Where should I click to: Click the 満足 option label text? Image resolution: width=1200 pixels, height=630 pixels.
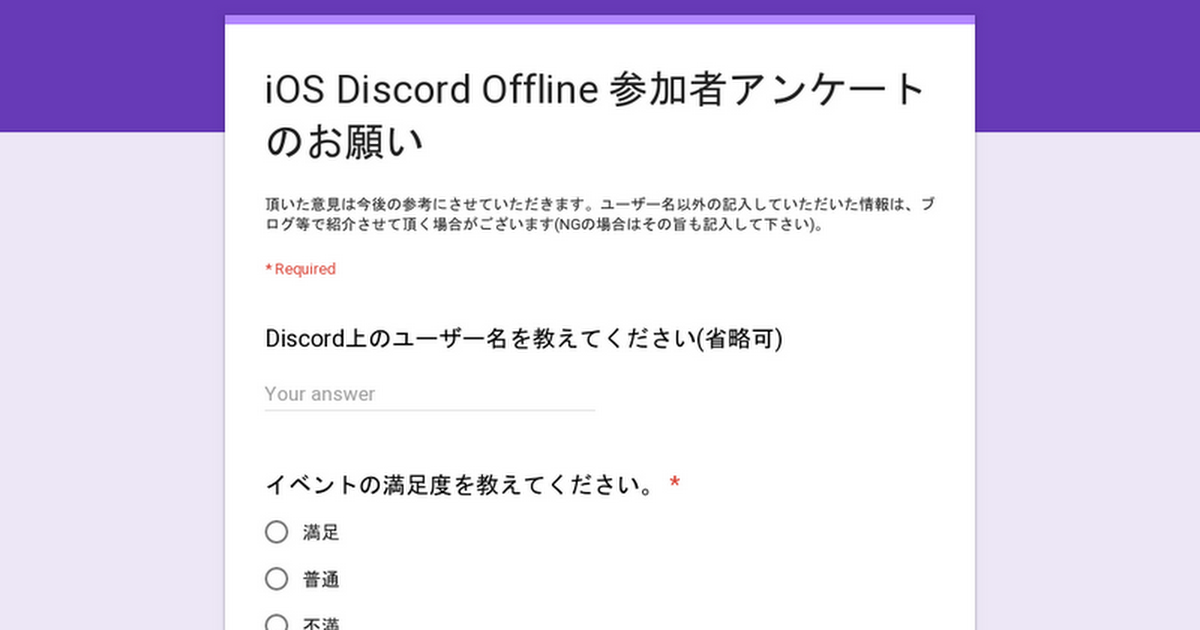tap(321, 533)
